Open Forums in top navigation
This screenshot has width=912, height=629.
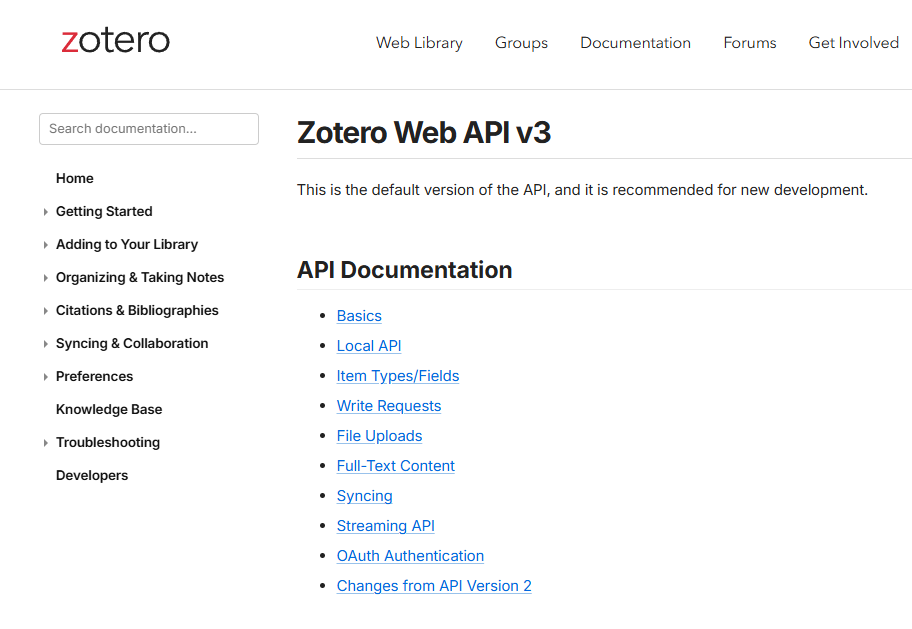(750, 43)
